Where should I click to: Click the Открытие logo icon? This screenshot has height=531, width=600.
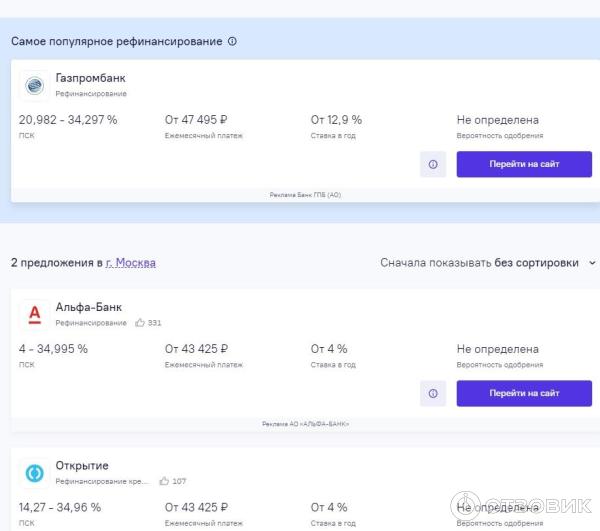34,473
